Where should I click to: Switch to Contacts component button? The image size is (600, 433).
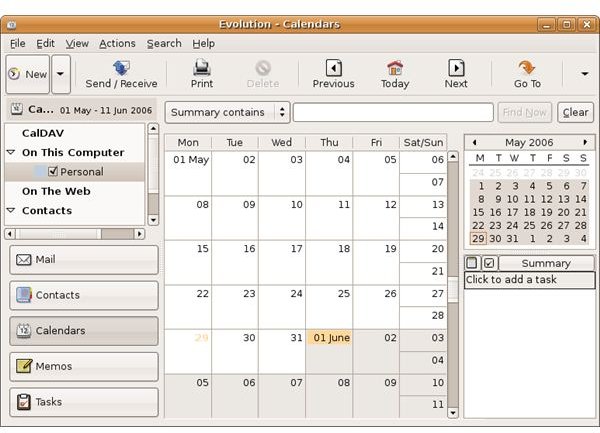(x=84, y=295)
